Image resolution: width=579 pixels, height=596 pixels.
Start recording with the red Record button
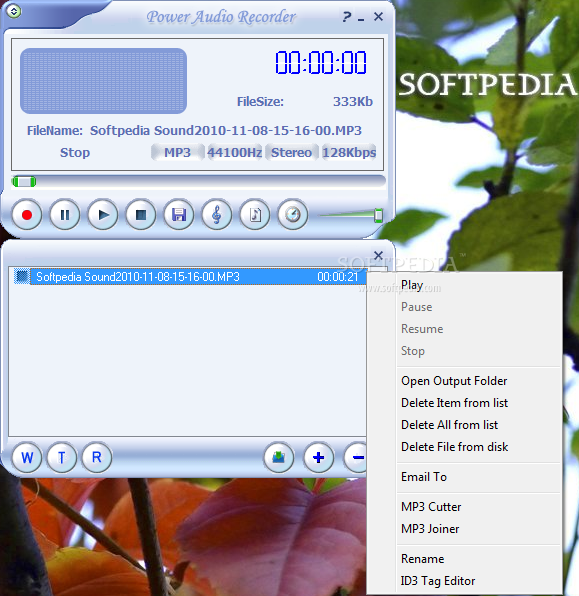coord(27,215)
